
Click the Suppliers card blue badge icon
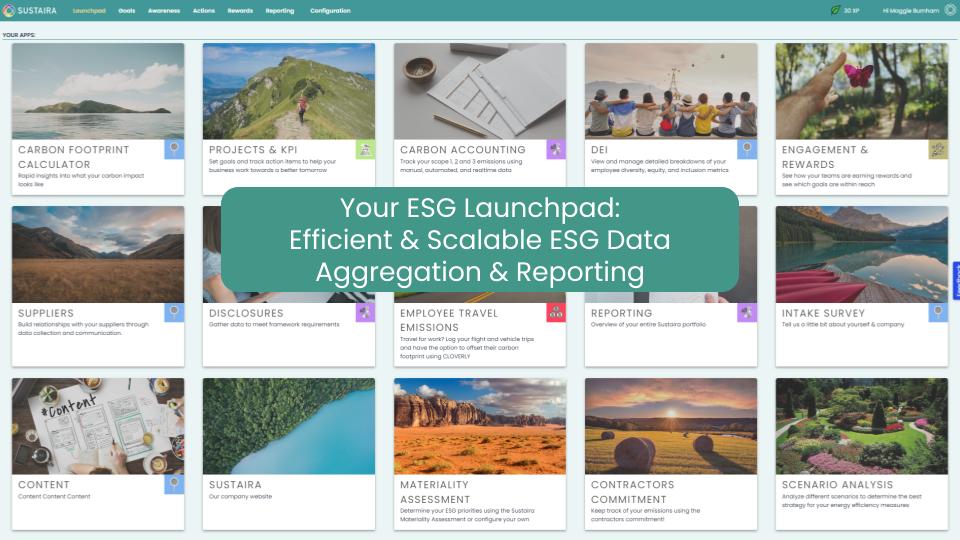click(174, 313)
